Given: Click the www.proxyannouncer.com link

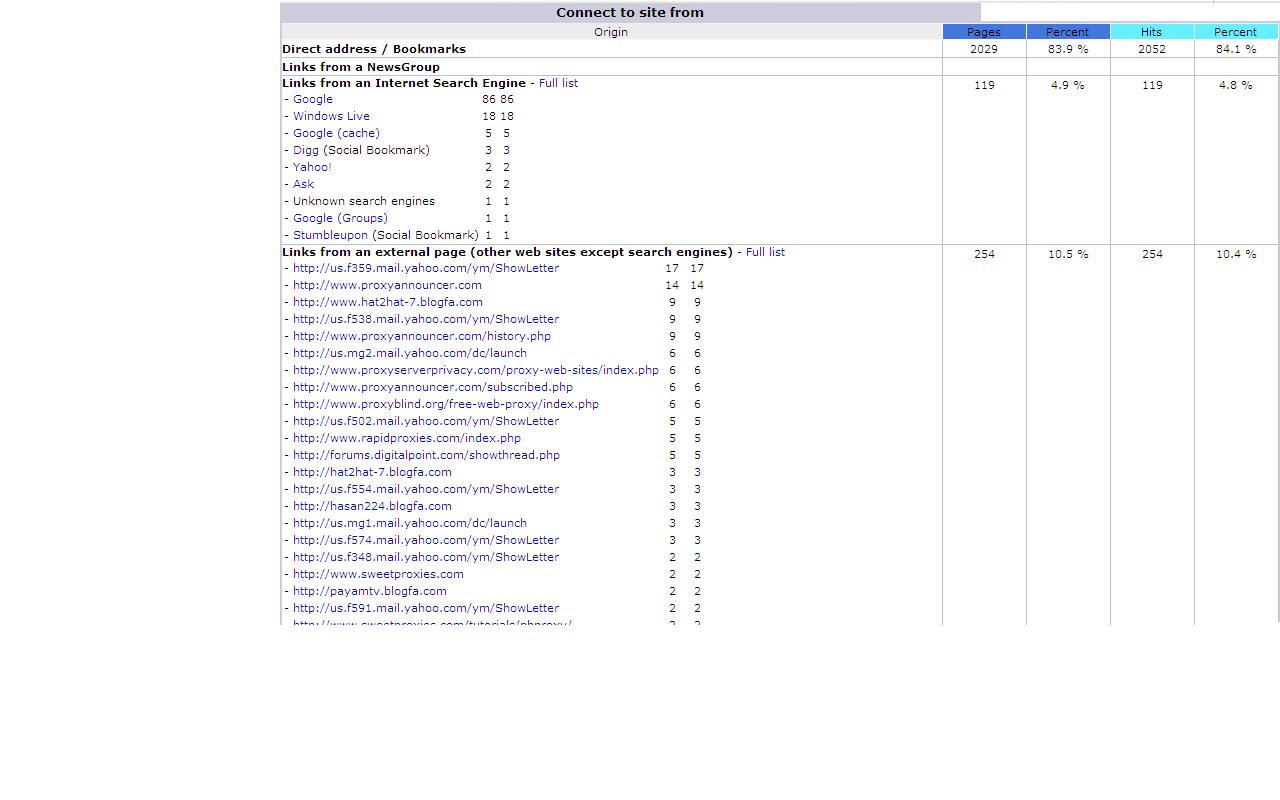Looking at the screenshot, I should coord(387,285).
